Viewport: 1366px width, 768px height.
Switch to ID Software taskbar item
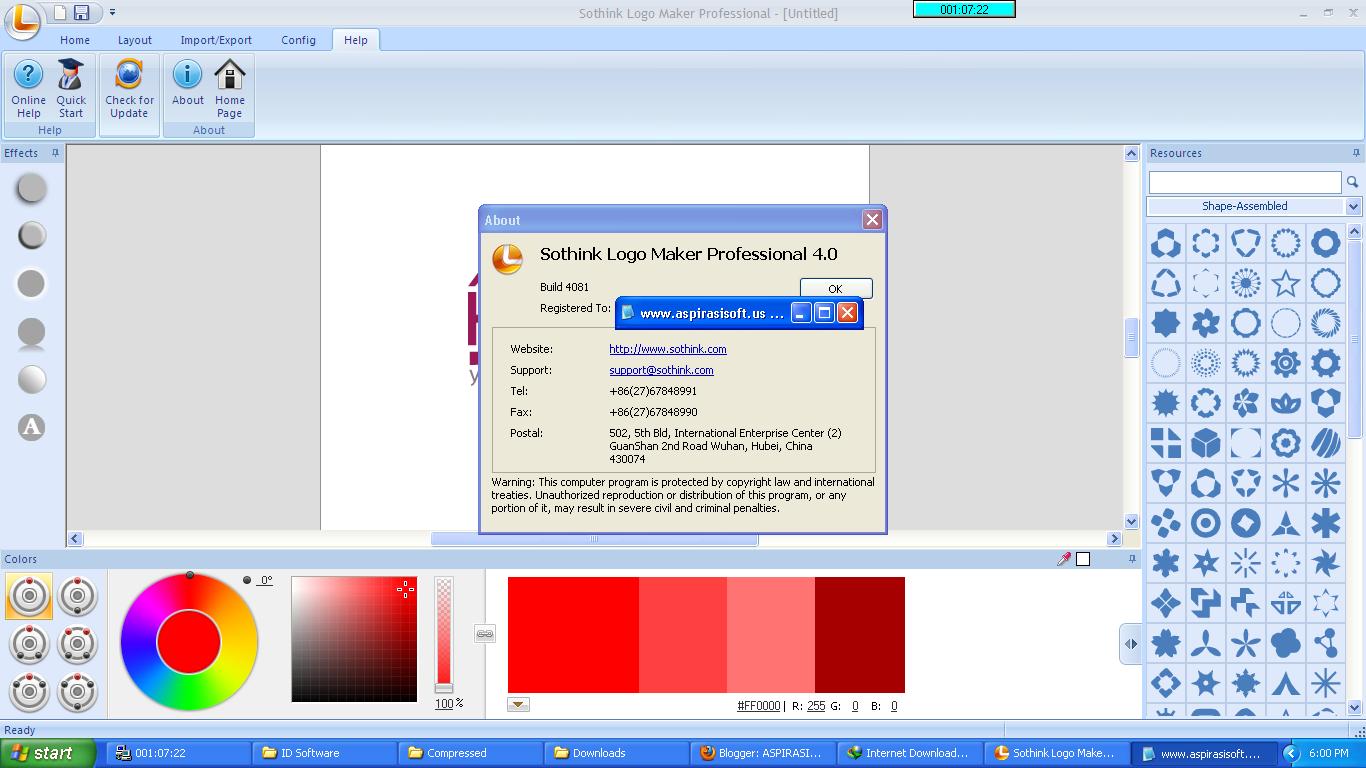[x=325, y=753]
